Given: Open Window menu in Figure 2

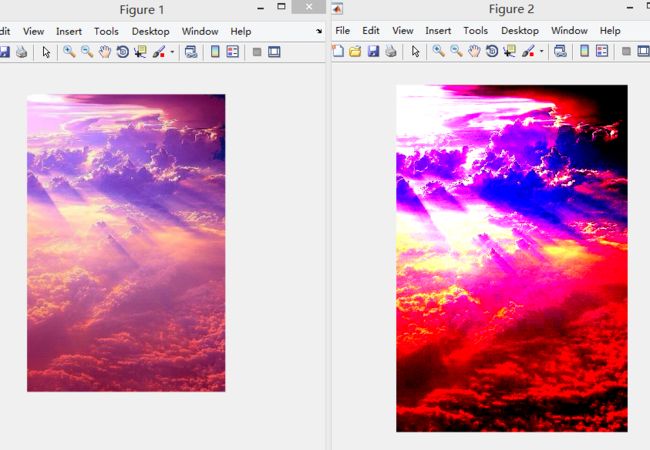Looking at the screenshot, I should (569, 31).
